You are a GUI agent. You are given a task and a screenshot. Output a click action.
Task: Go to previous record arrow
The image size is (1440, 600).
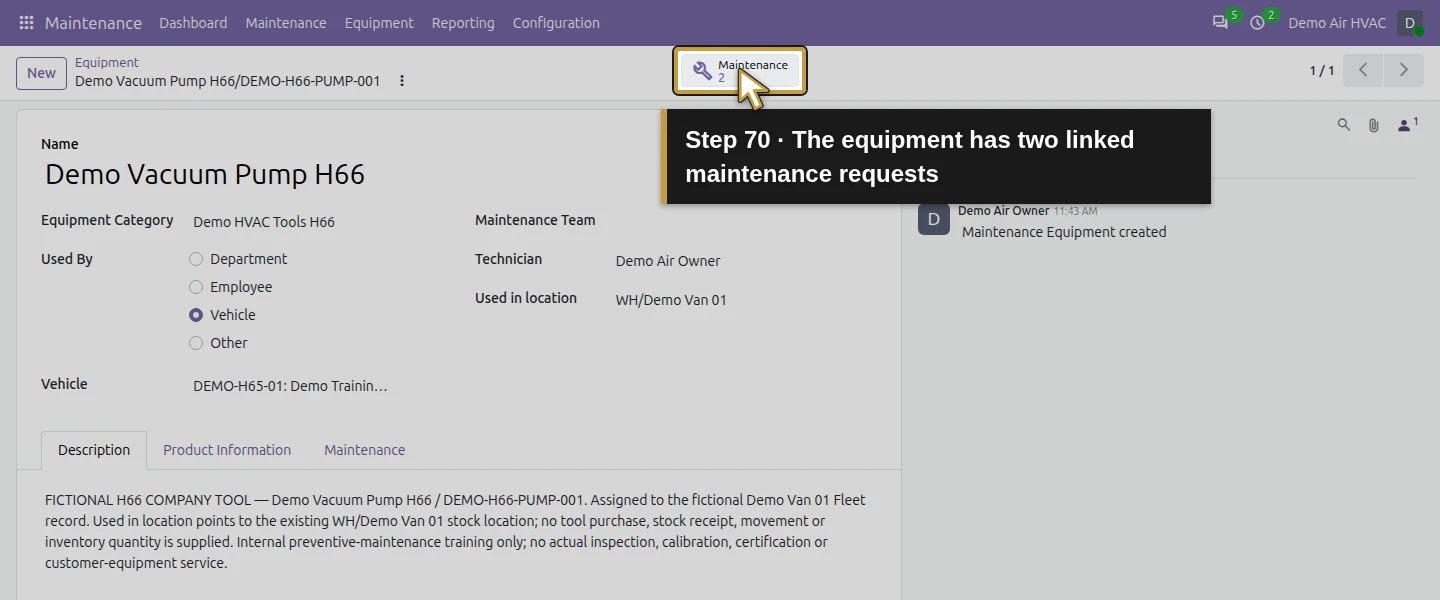[1363, 70]
